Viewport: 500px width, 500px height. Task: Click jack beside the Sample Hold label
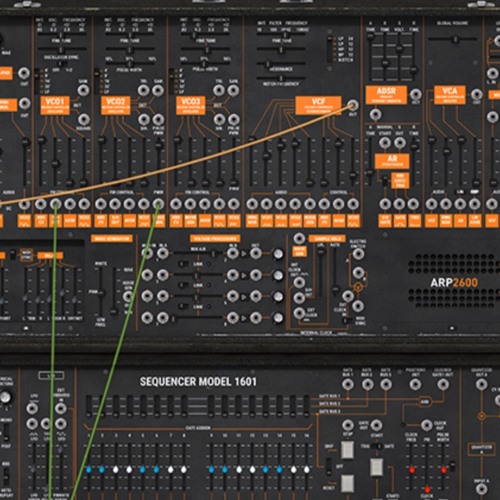click(299, 238)
